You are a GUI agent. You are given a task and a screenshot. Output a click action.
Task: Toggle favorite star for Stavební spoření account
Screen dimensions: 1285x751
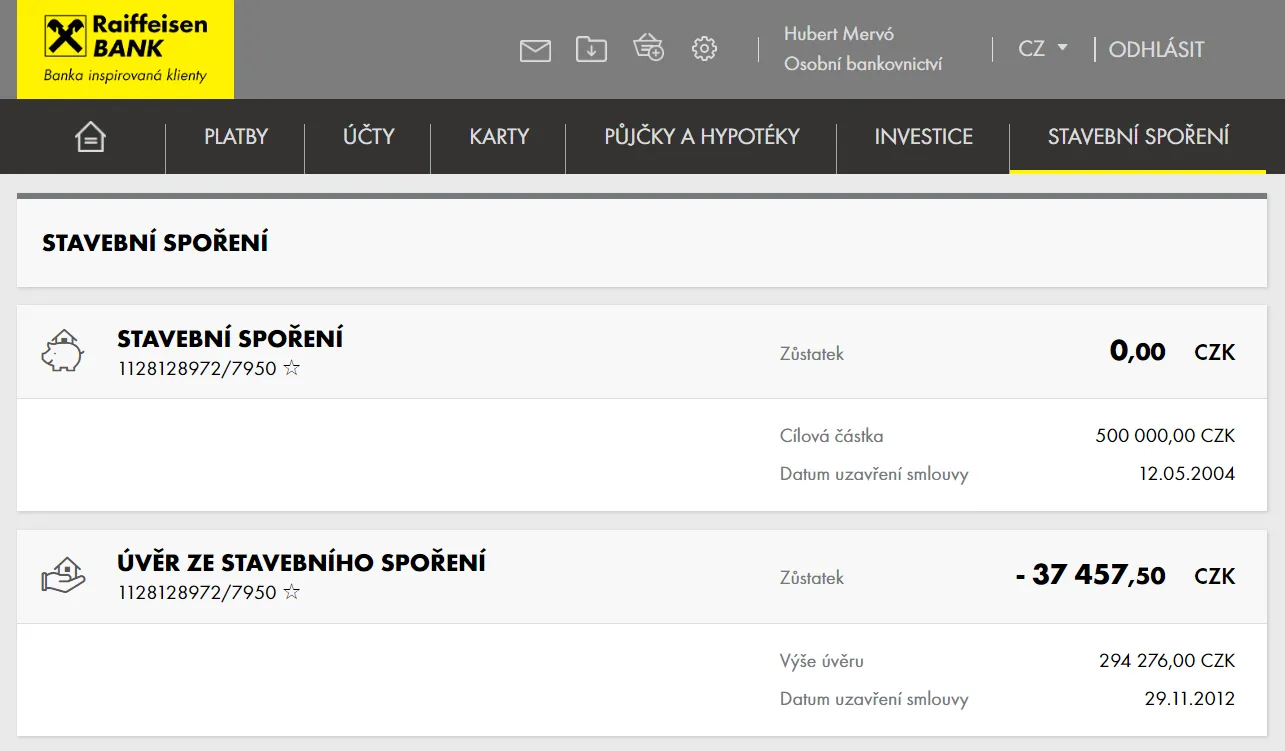pyautogui.click(x=292, y=369)
